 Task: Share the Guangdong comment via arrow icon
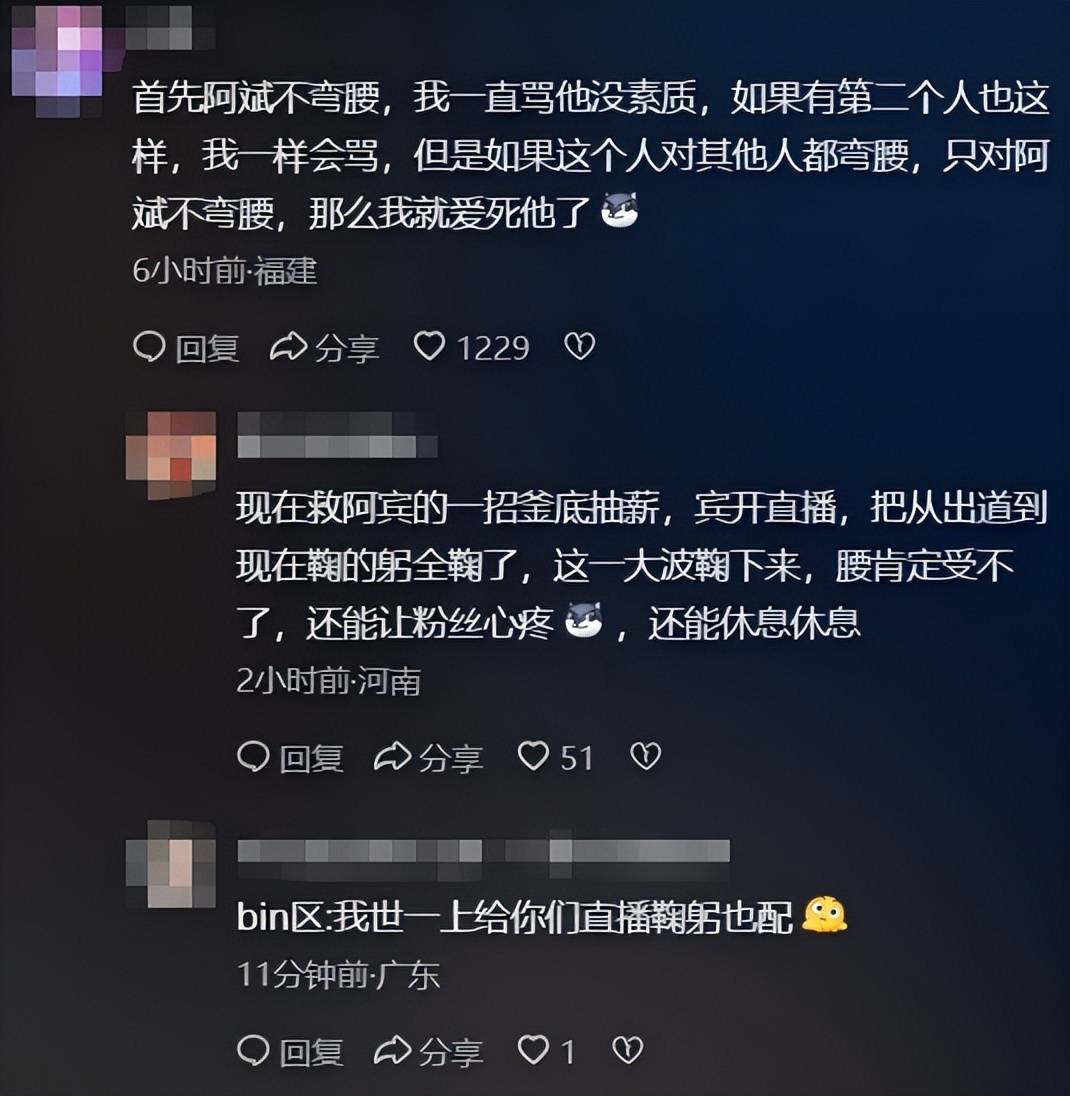pos(393,1050)
